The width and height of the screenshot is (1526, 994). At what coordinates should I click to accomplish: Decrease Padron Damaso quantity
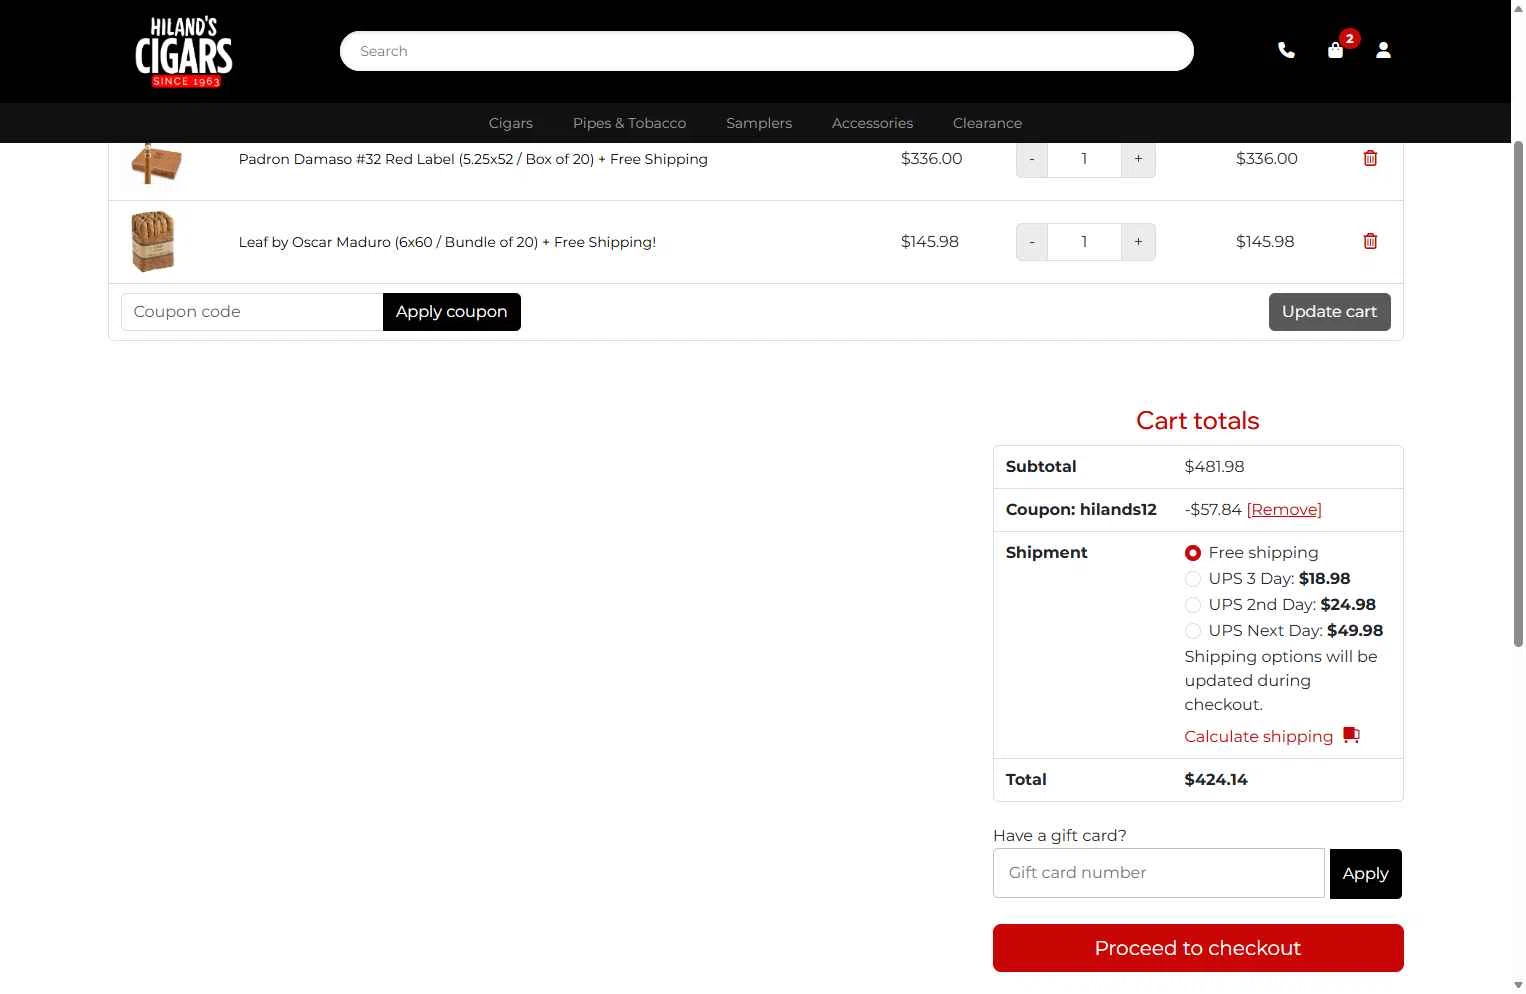pos(1032,159)
